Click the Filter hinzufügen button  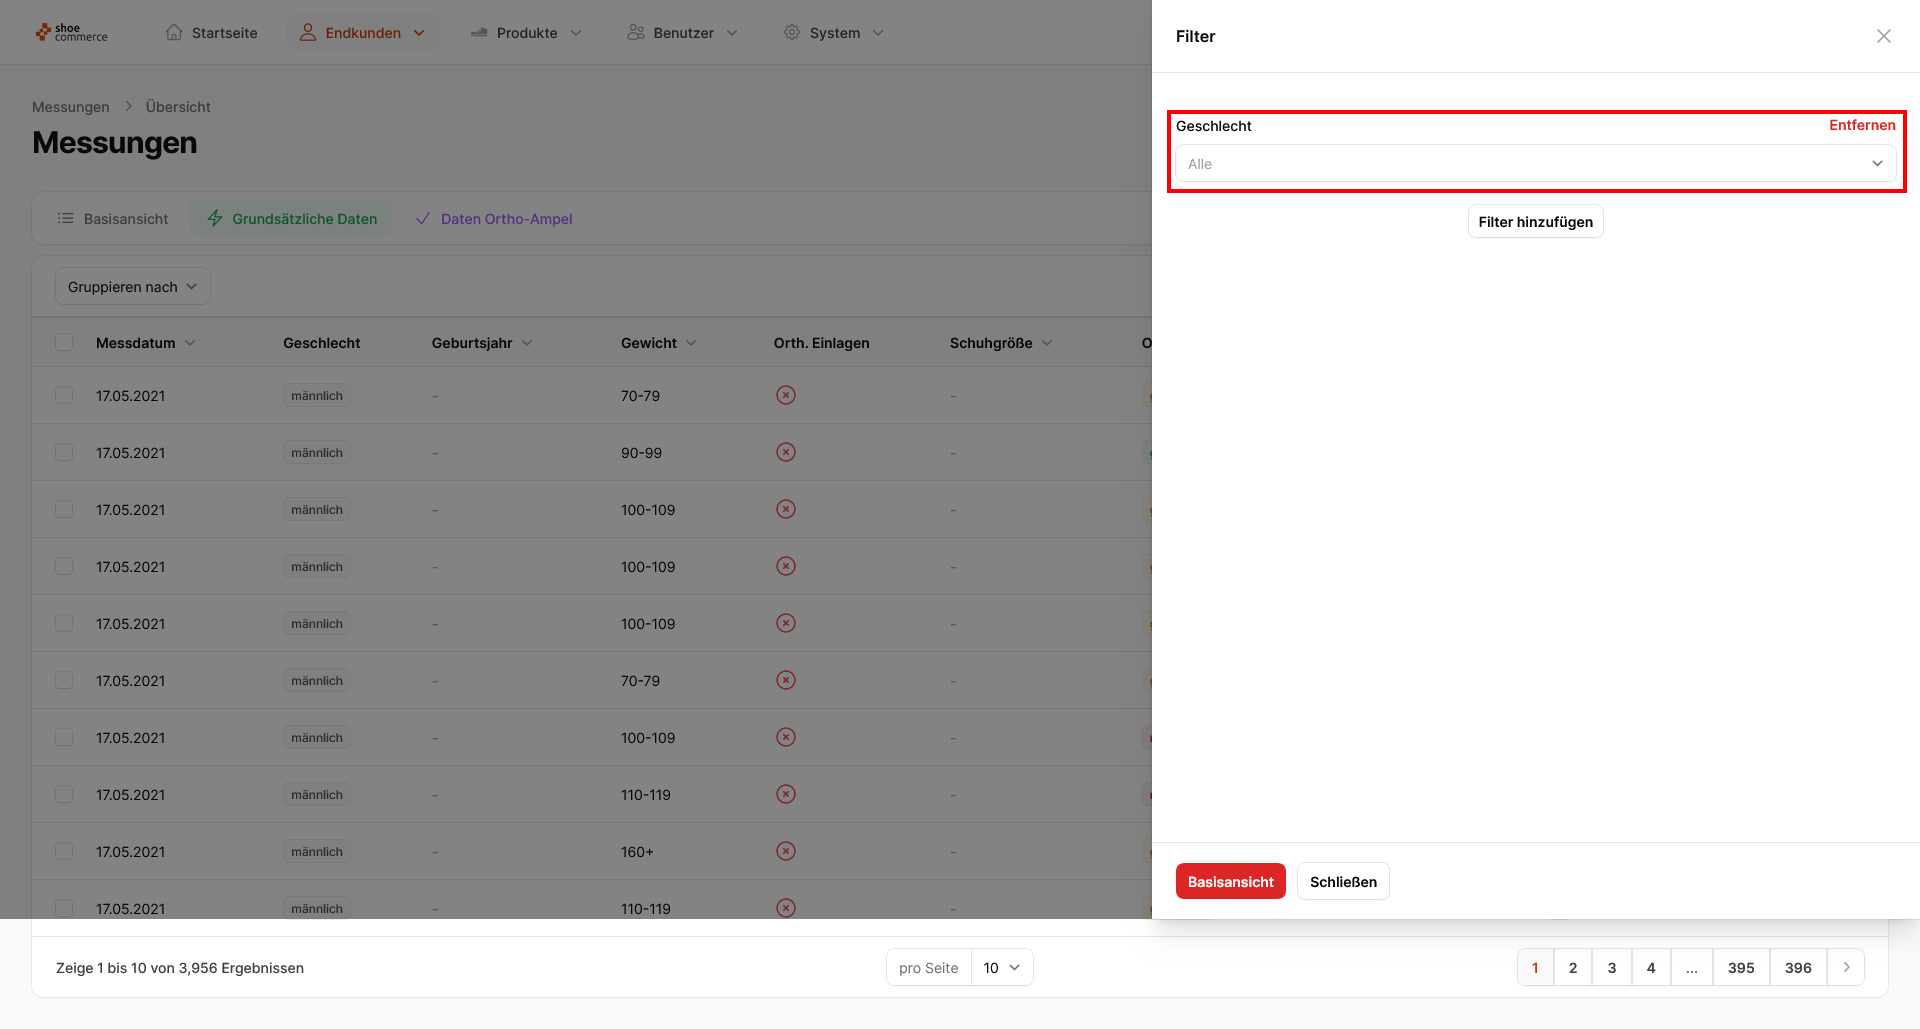[1535, 222]
